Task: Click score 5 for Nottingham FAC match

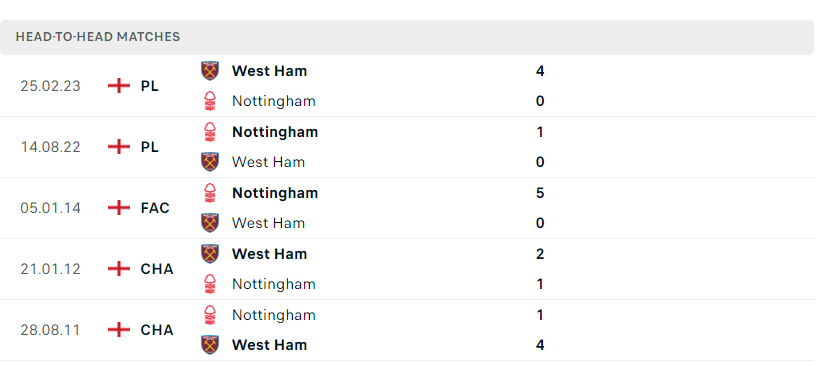Action: [x=540, y=193]
